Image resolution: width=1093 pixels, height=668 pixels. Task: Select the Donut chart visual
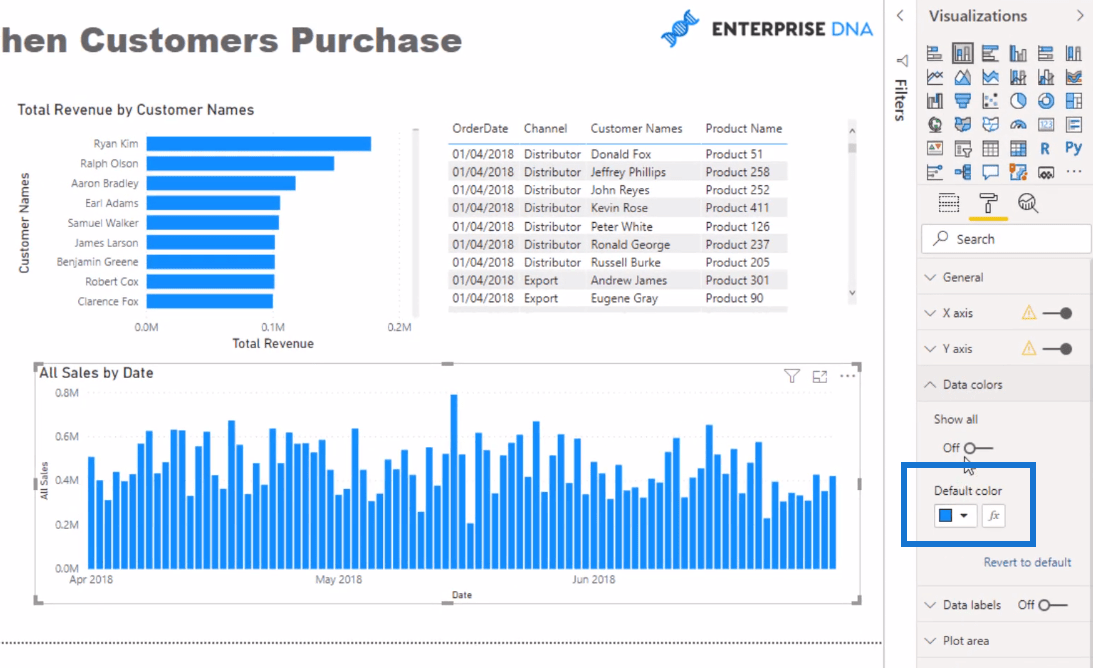click(x=1046, y=101)
